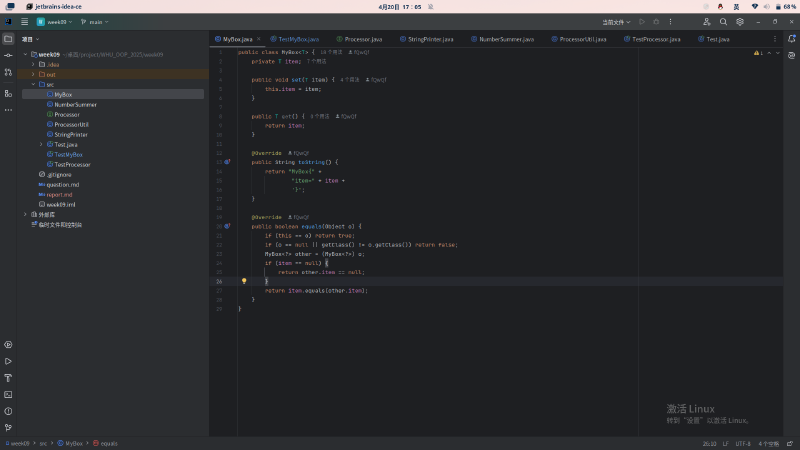The width and height of the screenshot is (800, 450).
Task: Open Project view mode dropdown (项目)
Action: click(30, 39)
